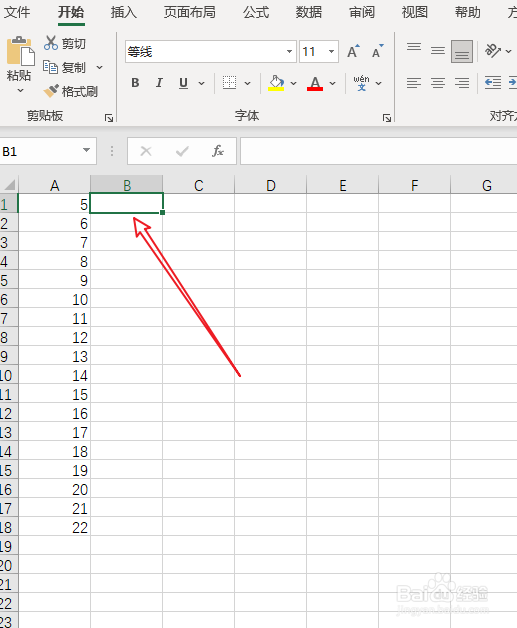Click the formula bar resize dots handle
The width and height of the screenshot is (517, 628).
pyautogui.click(x=112, y=151)
